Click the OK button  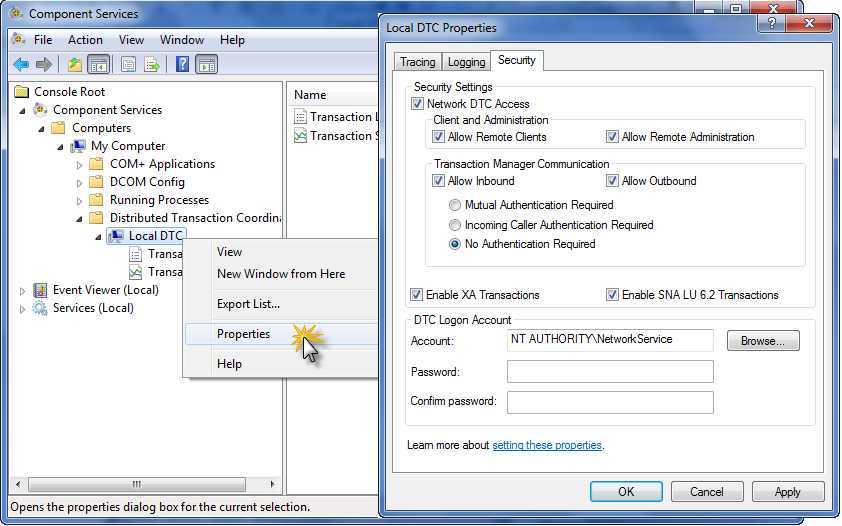[626, 492]
